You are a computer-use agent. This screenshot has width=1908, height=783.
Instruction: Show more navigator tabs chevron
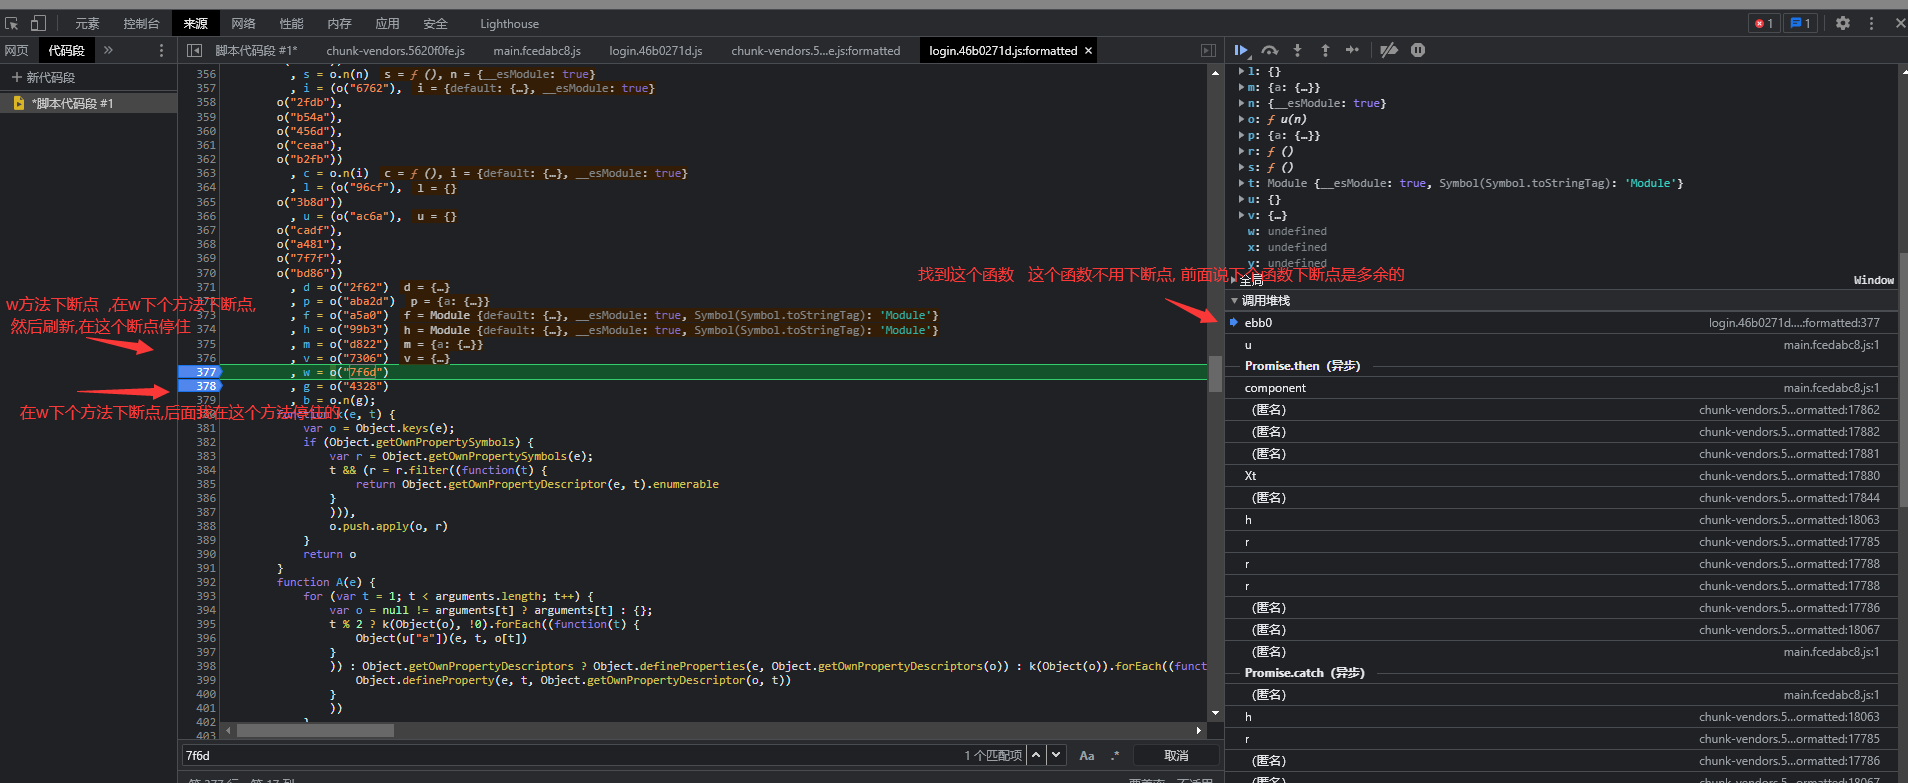108,50
